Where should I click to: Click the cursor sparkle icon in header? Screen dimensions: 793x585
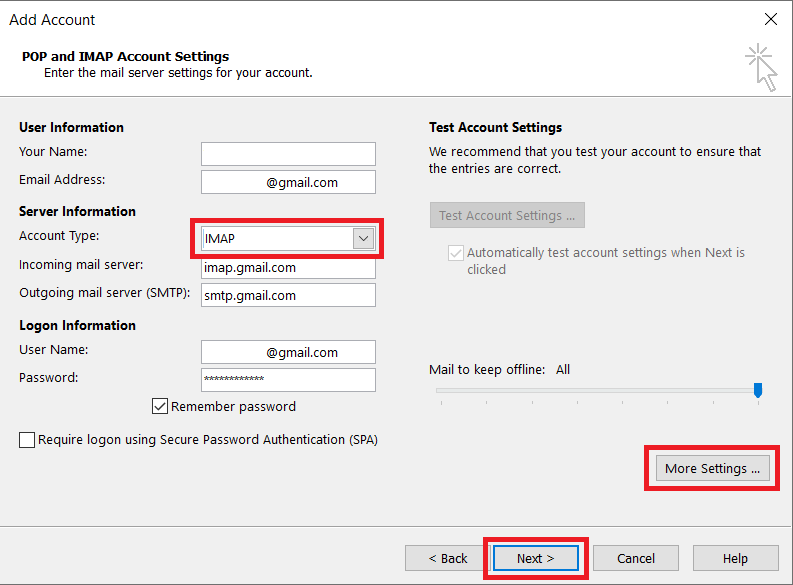point(761,67)
